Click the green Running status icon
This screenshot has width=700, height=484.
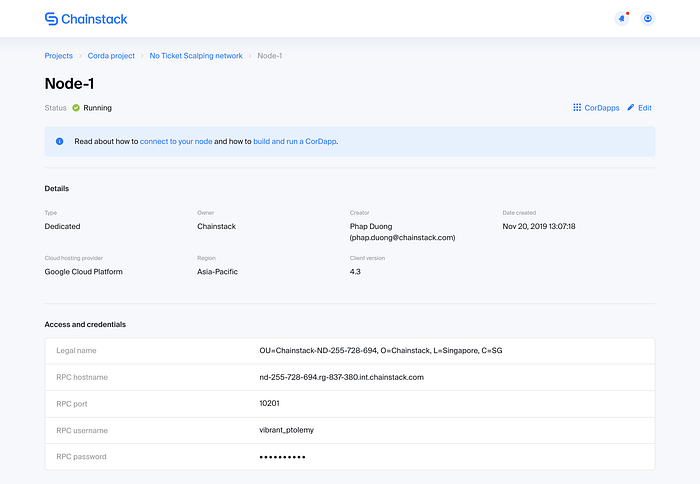click(x=76, y=108)
